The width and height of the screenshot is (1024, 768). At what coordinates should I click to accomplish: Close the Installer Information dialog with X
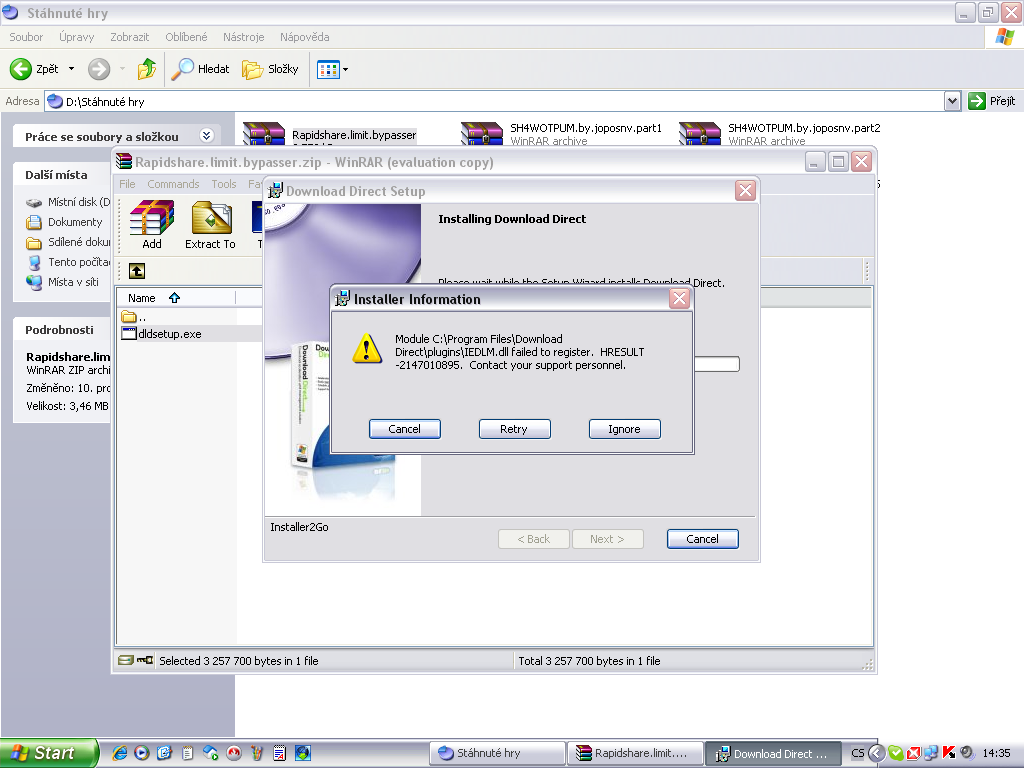point(679,298)
